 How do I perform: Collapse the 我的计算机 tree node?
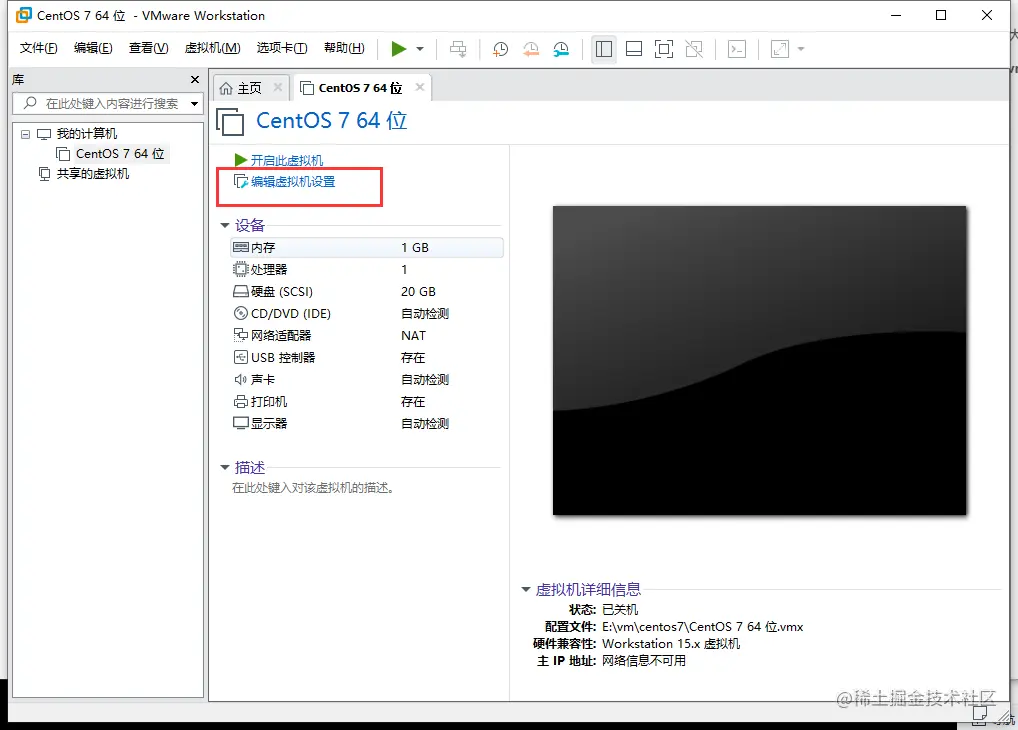pyautogui.click(x=25, y=134)
